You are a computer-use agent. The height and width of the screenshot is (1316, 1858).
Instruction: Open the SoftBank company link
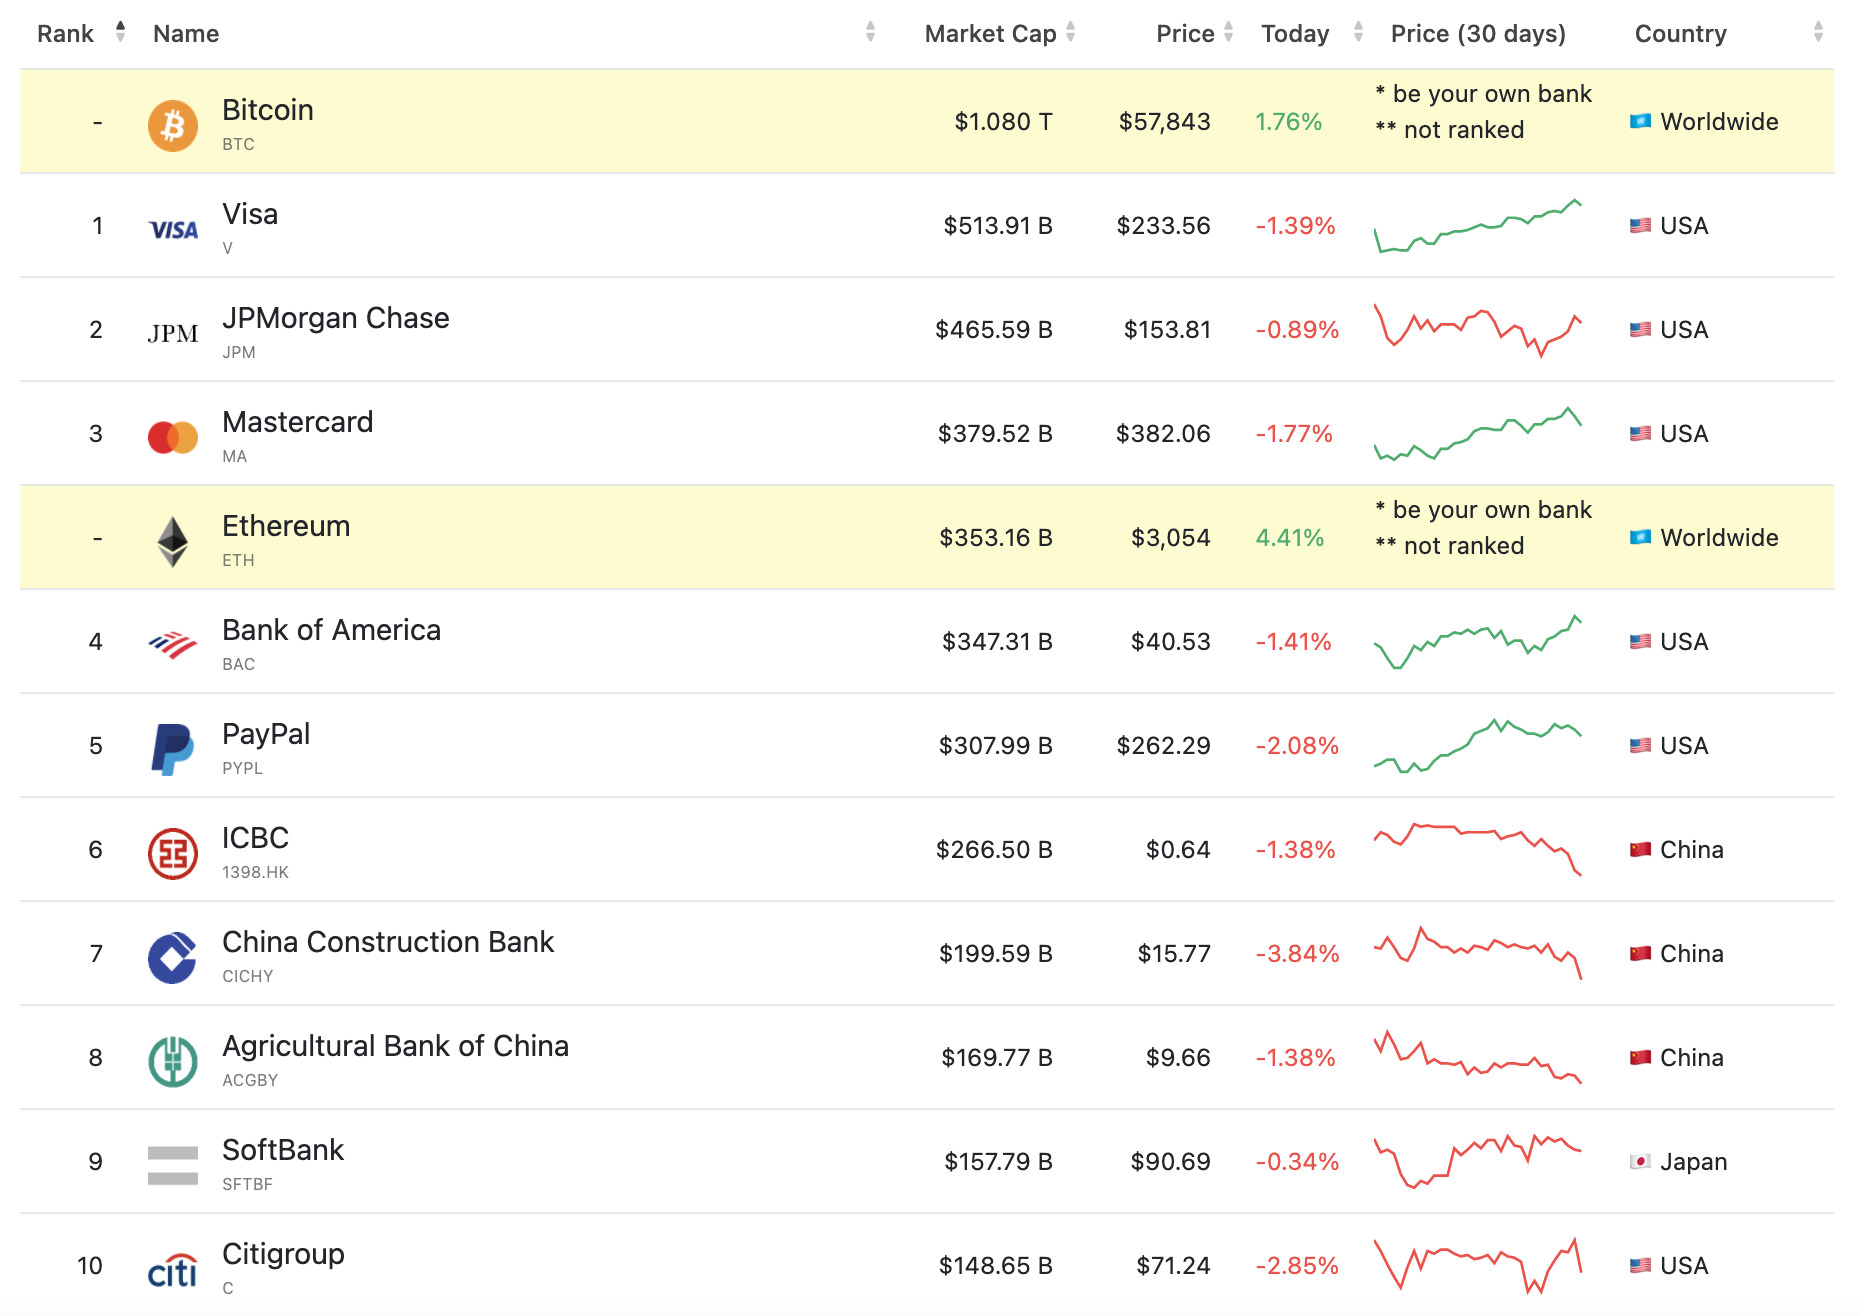[283, 1150]
